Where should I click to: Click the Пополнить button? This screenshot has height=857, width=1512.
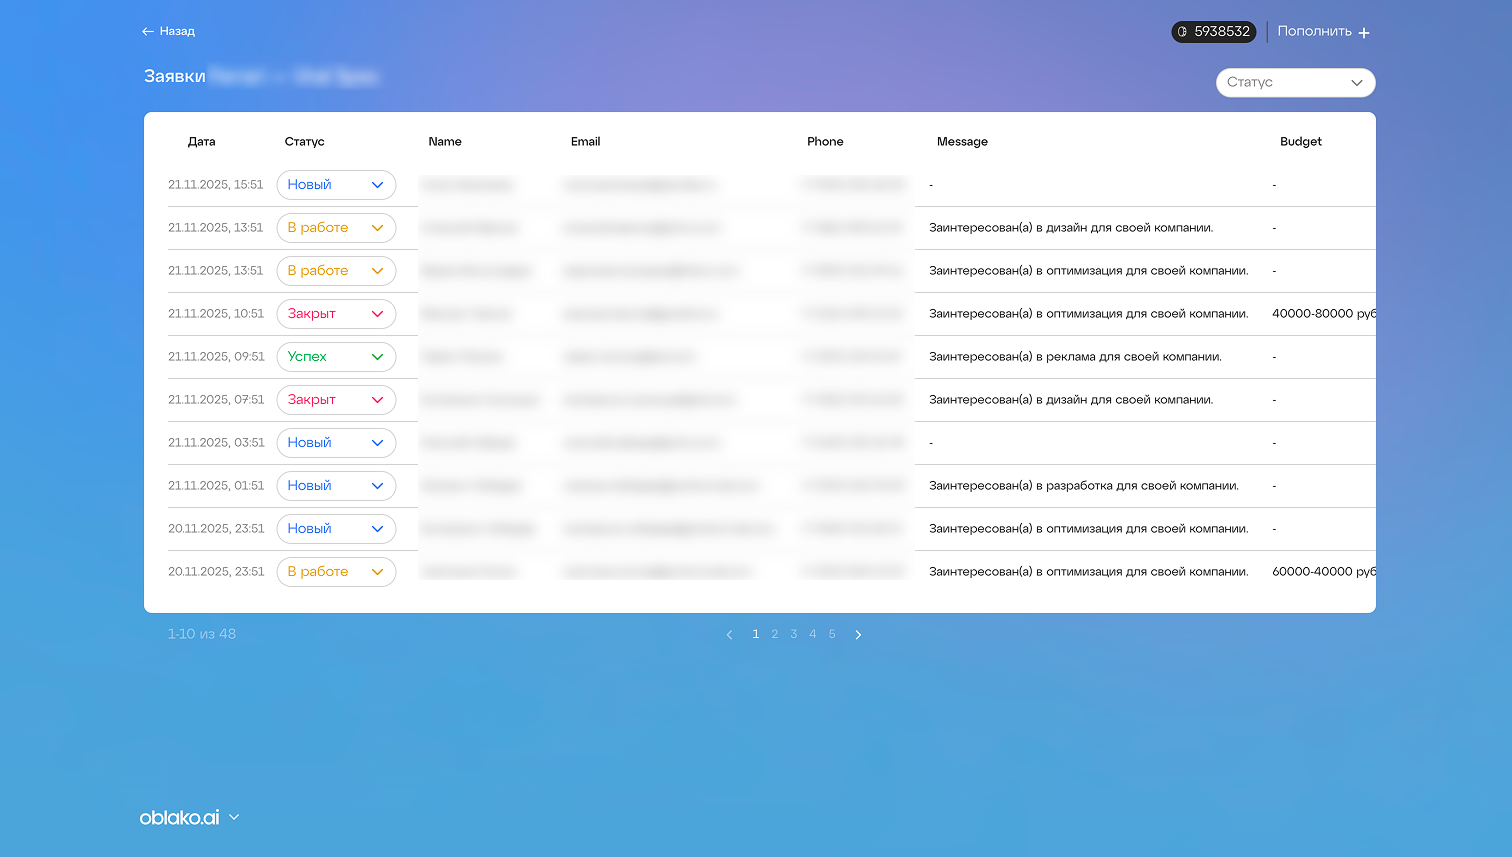[x=1314, y=32]
